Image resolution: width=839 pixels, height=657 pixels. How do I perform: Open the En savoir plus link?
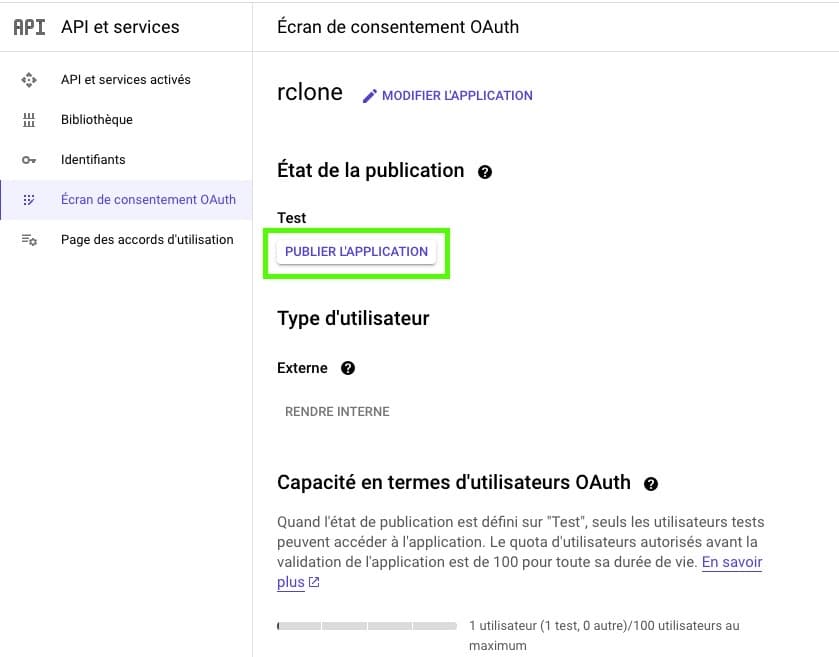(x=731, y=562)
